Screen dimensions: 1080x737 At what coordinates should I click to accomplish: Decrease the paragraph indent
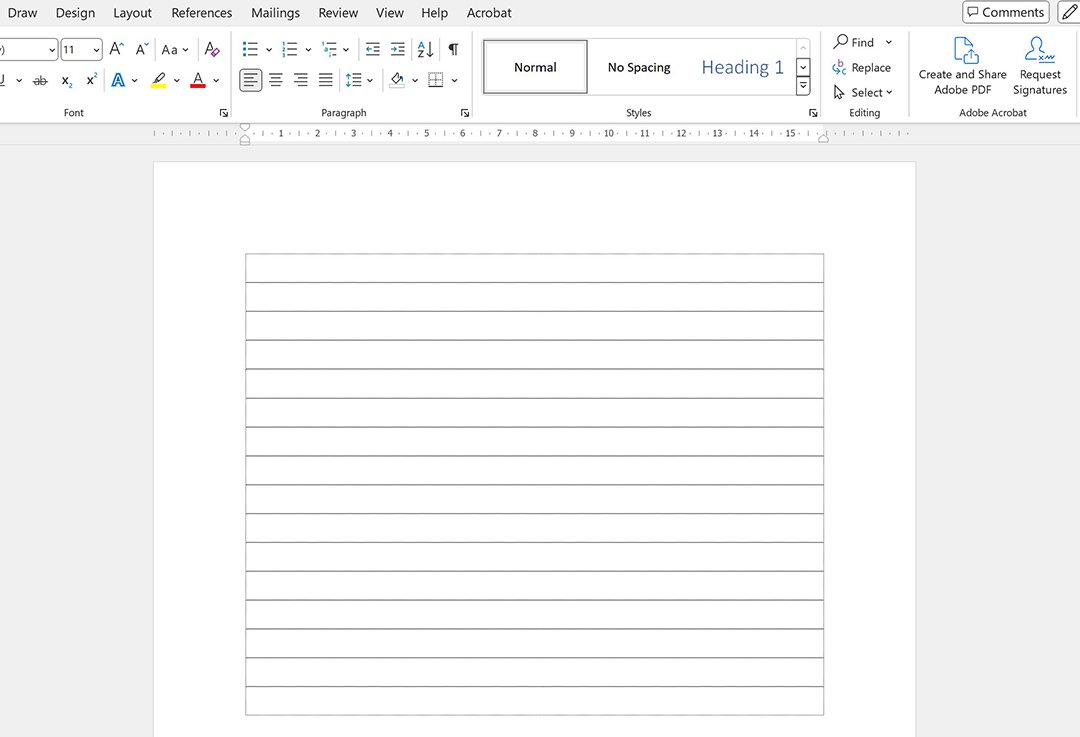coord(373,49)
